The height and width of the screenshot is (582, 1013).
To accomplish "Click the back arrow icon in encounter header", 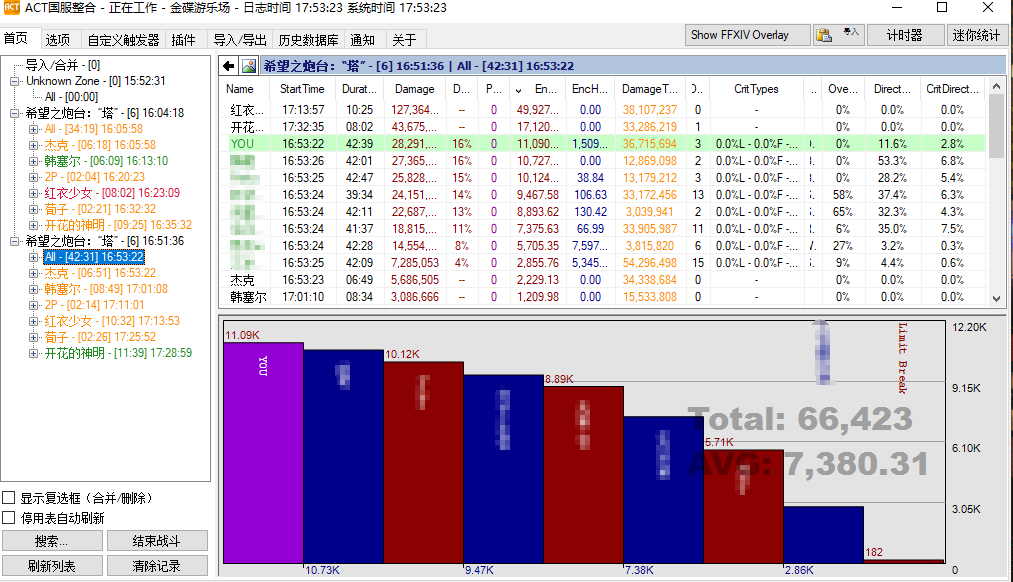I will [229, 66].
